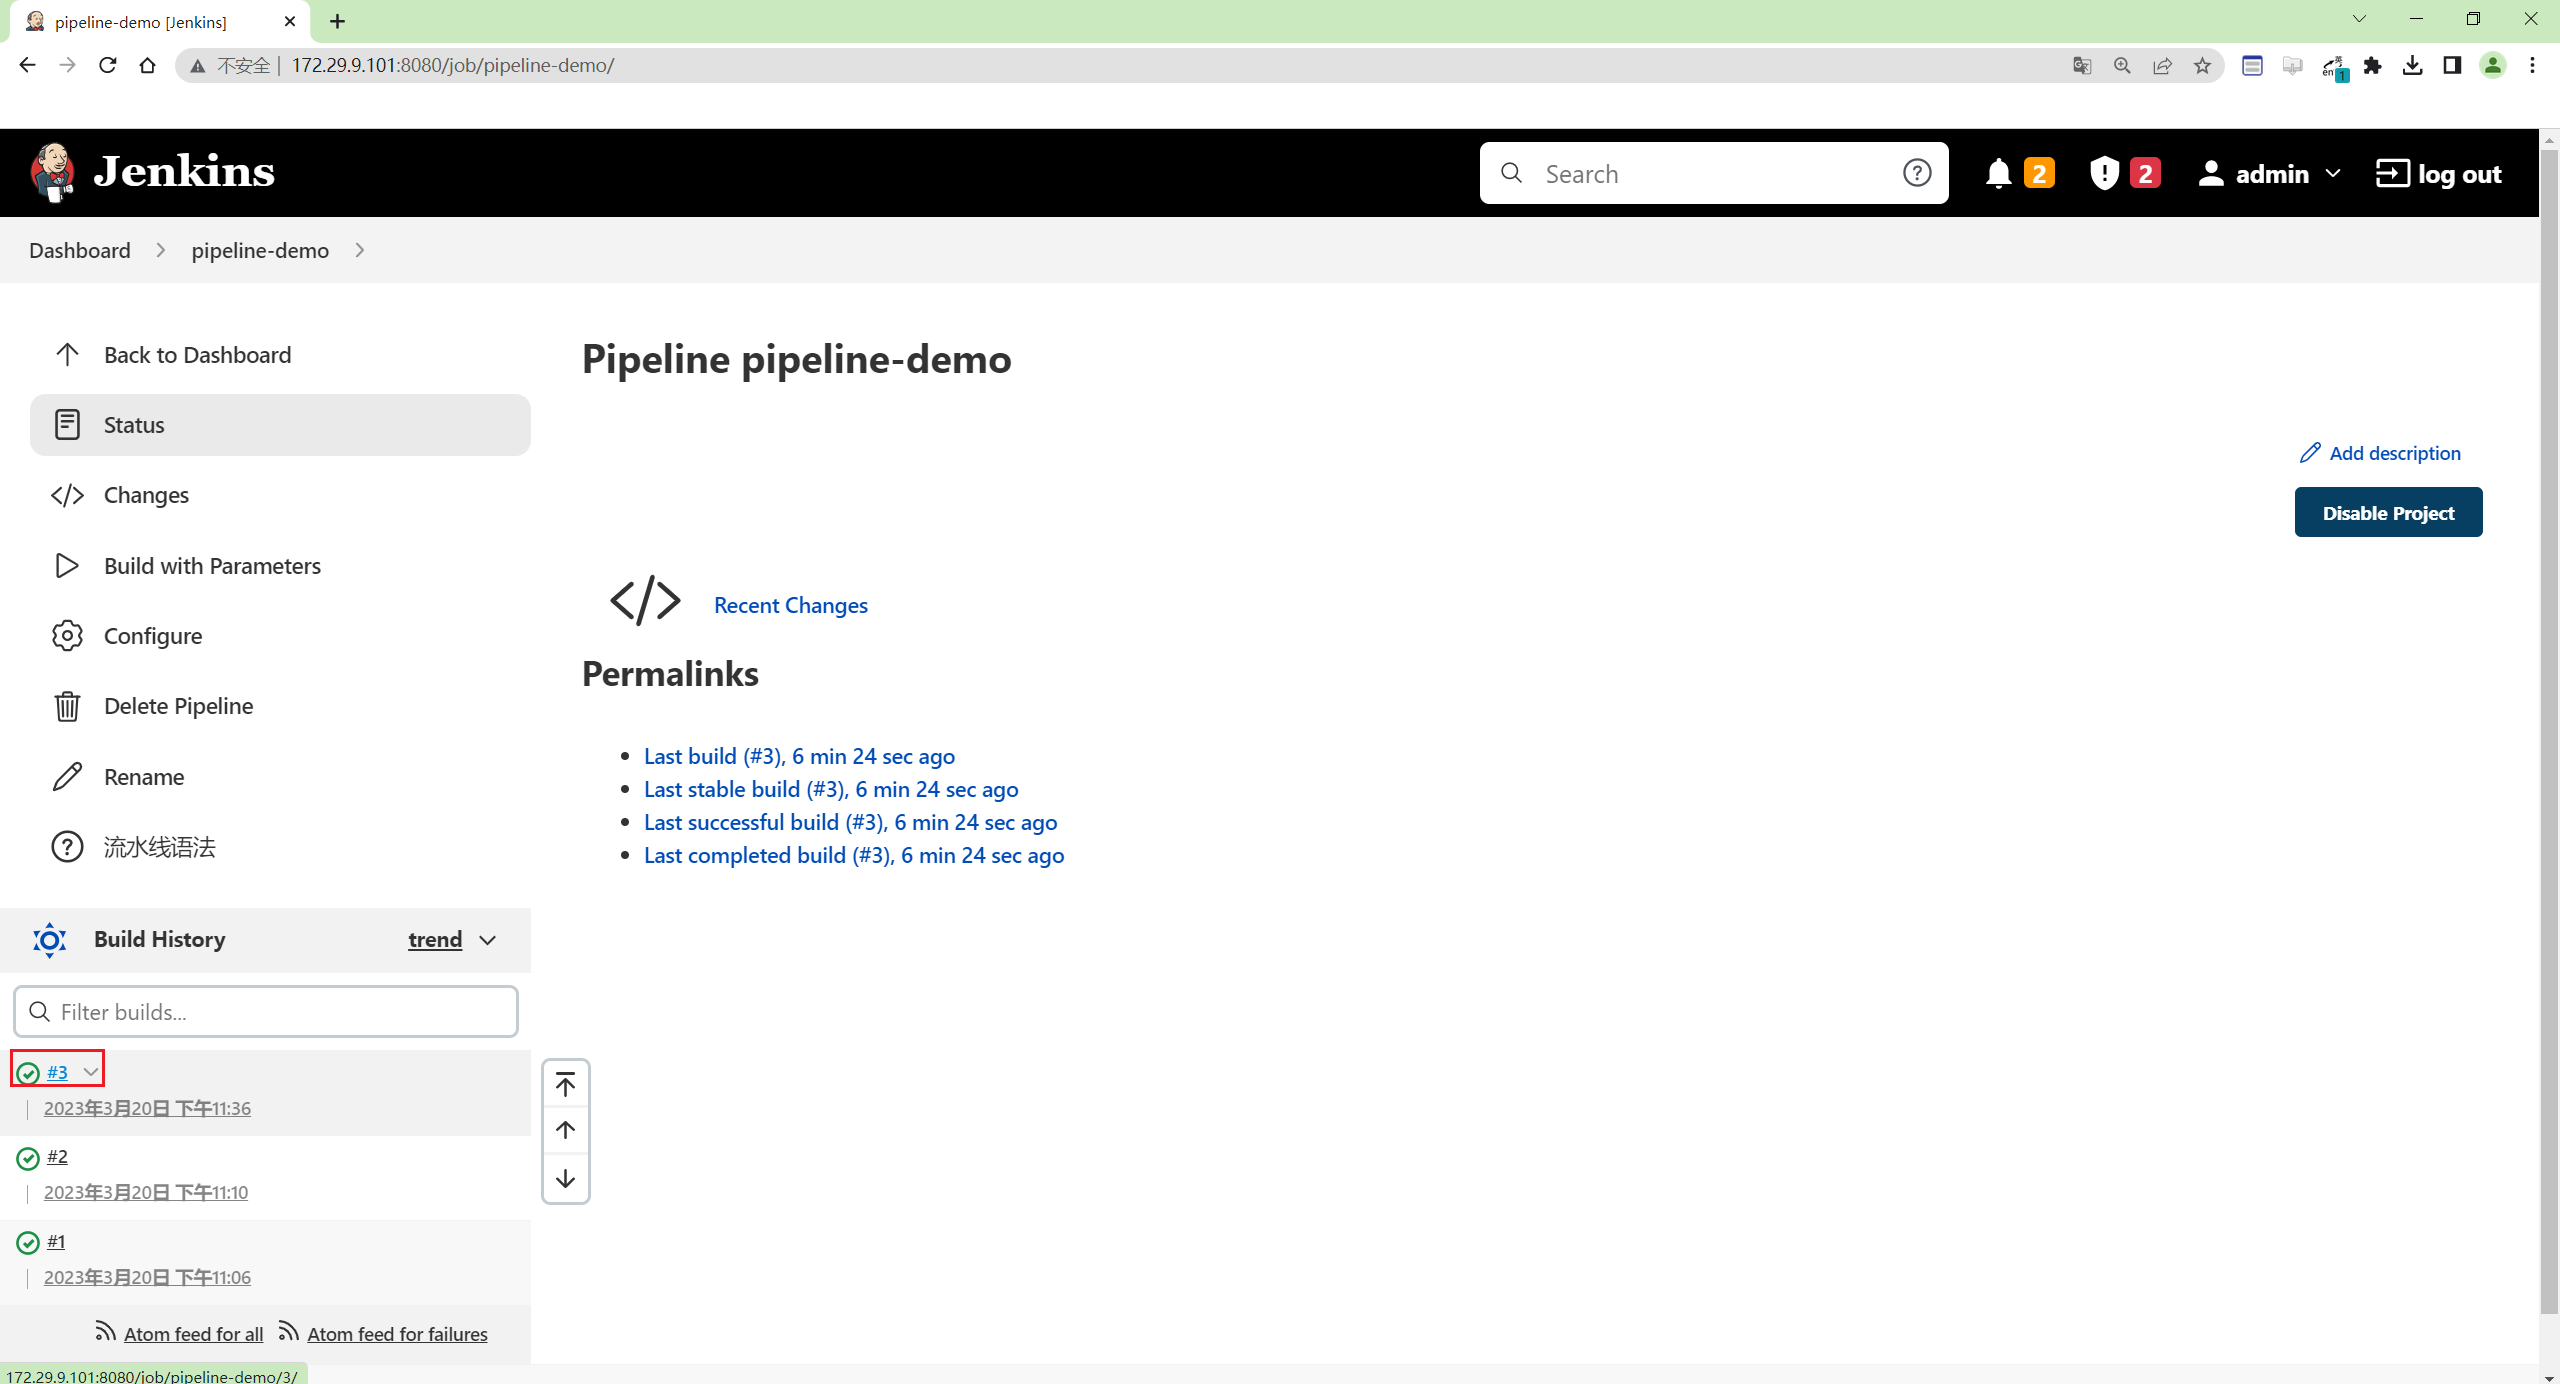
Task: Open a new browser tab
Action: point(337,21)
